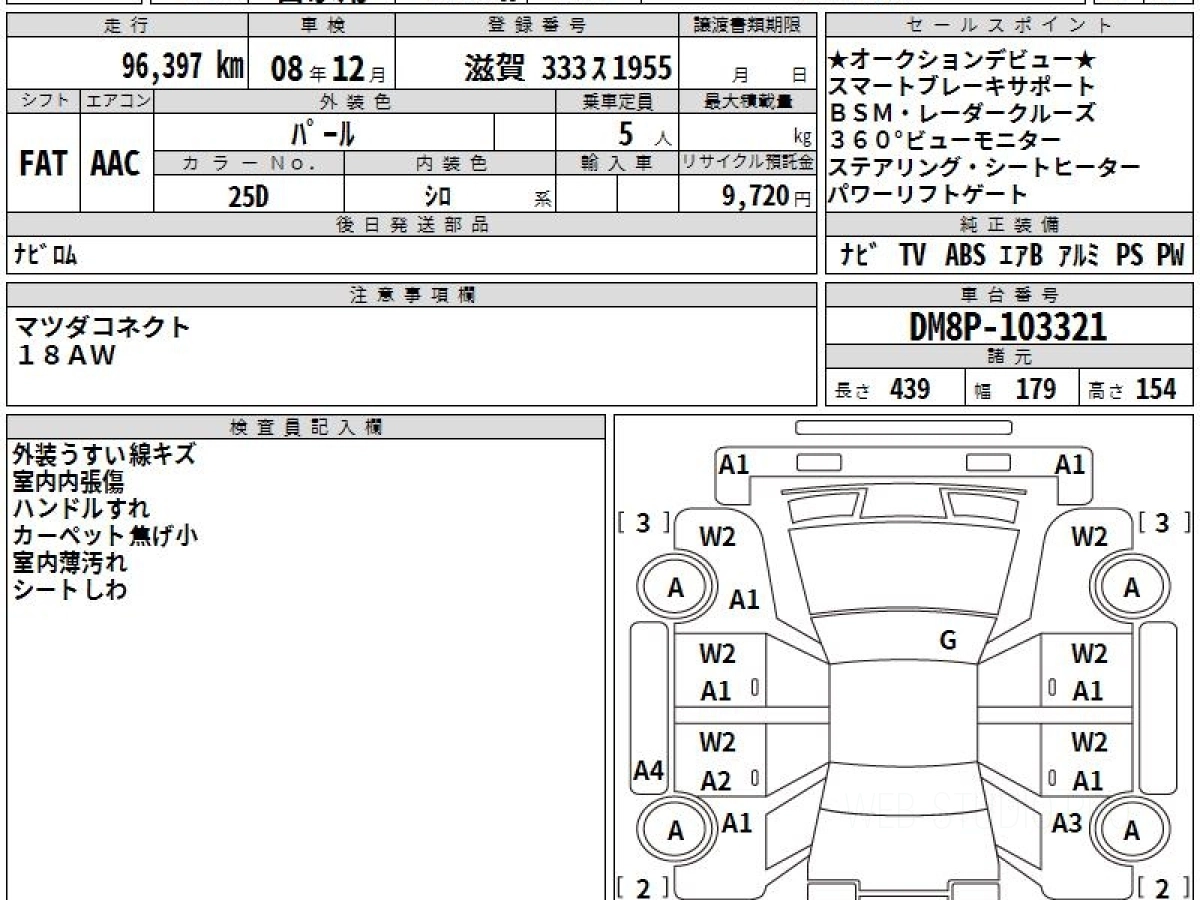
Task: Click the AAC air conditioner value
Action: click(117, 164)
